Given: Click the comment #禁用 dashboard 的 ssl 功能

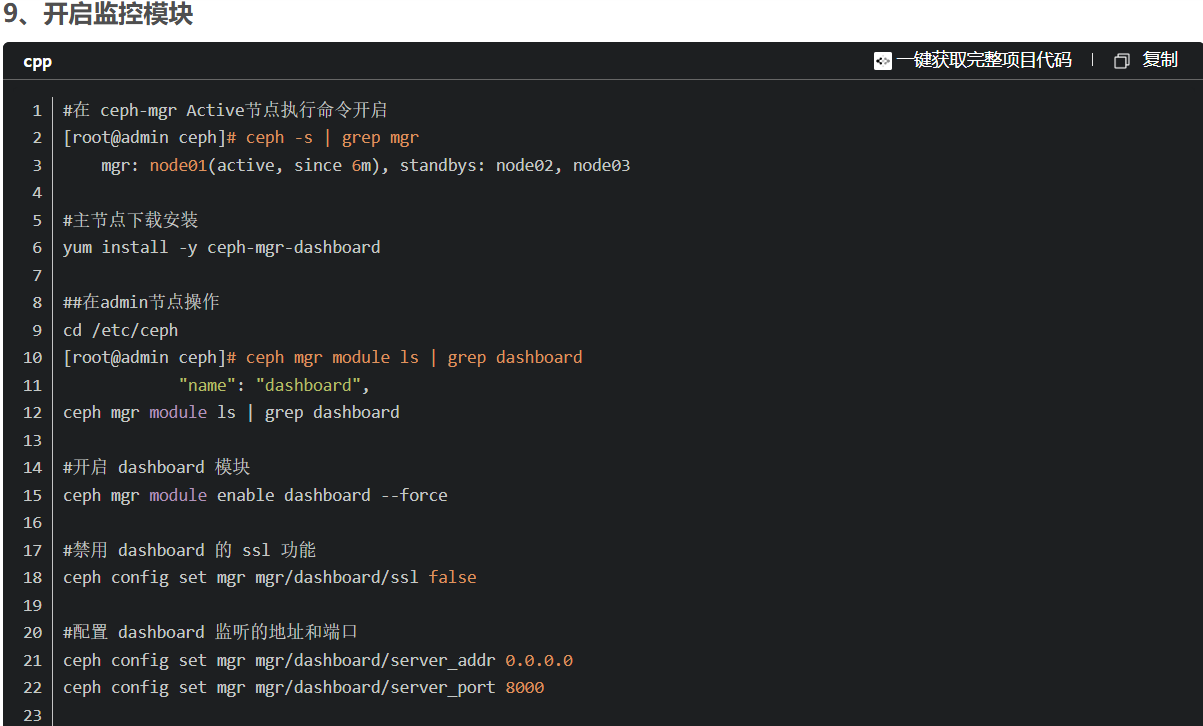Looking at the screenshot, I should [190, 550].
